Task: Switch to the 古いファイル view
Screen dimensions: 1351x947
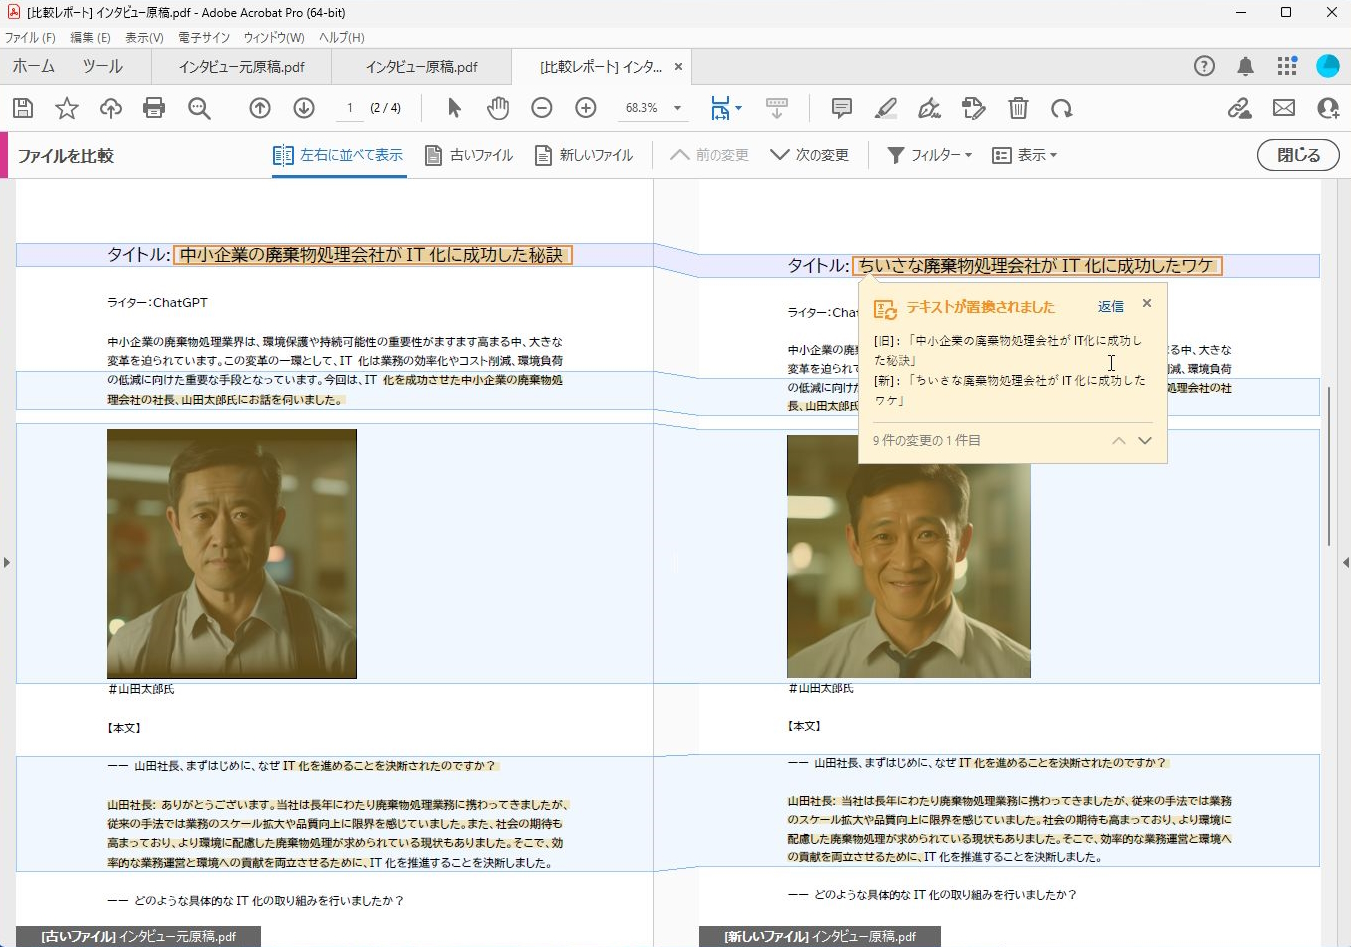Action: pos(468,155)
